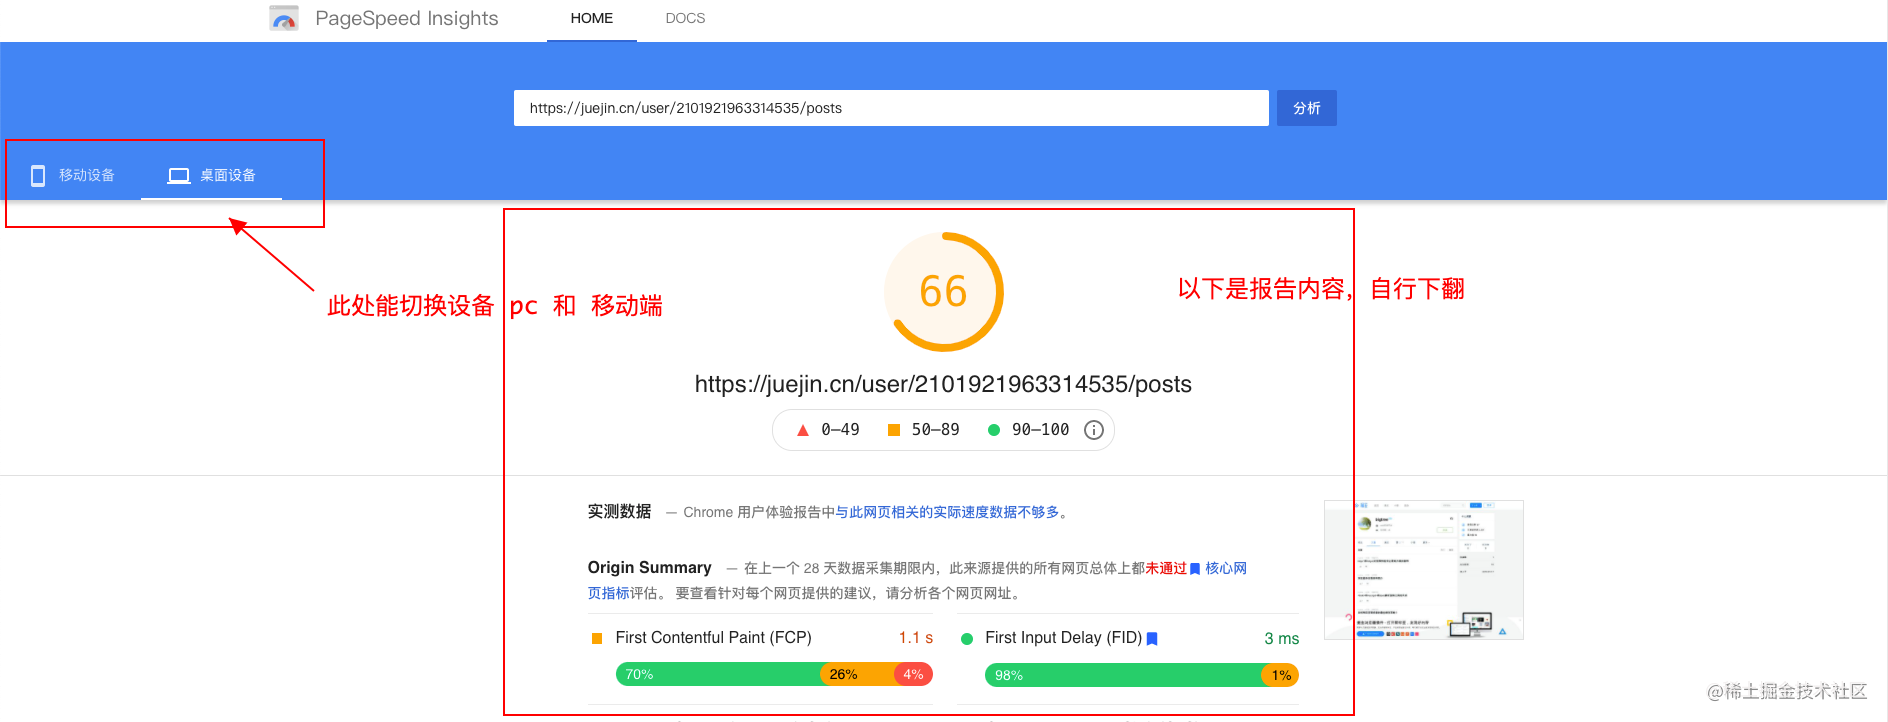Click the URL input field
The height and width of the screenshot is (722, 1888).
(x=891, y=108)
